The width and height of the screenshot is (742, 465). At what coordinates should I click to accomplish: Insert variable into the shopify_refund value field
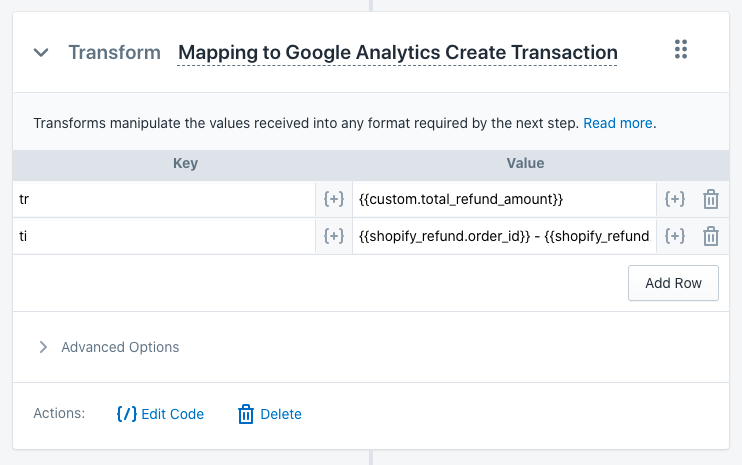pyautogui.click(x=675, y=236)
